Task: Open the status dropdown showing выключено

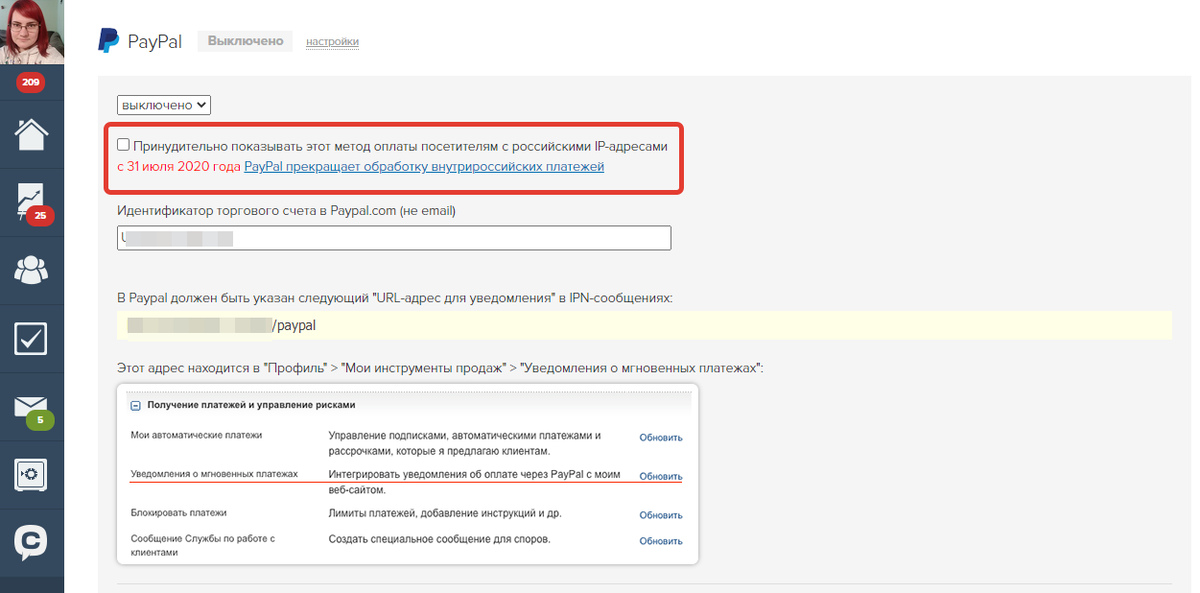Action: (x=164, y=104)
